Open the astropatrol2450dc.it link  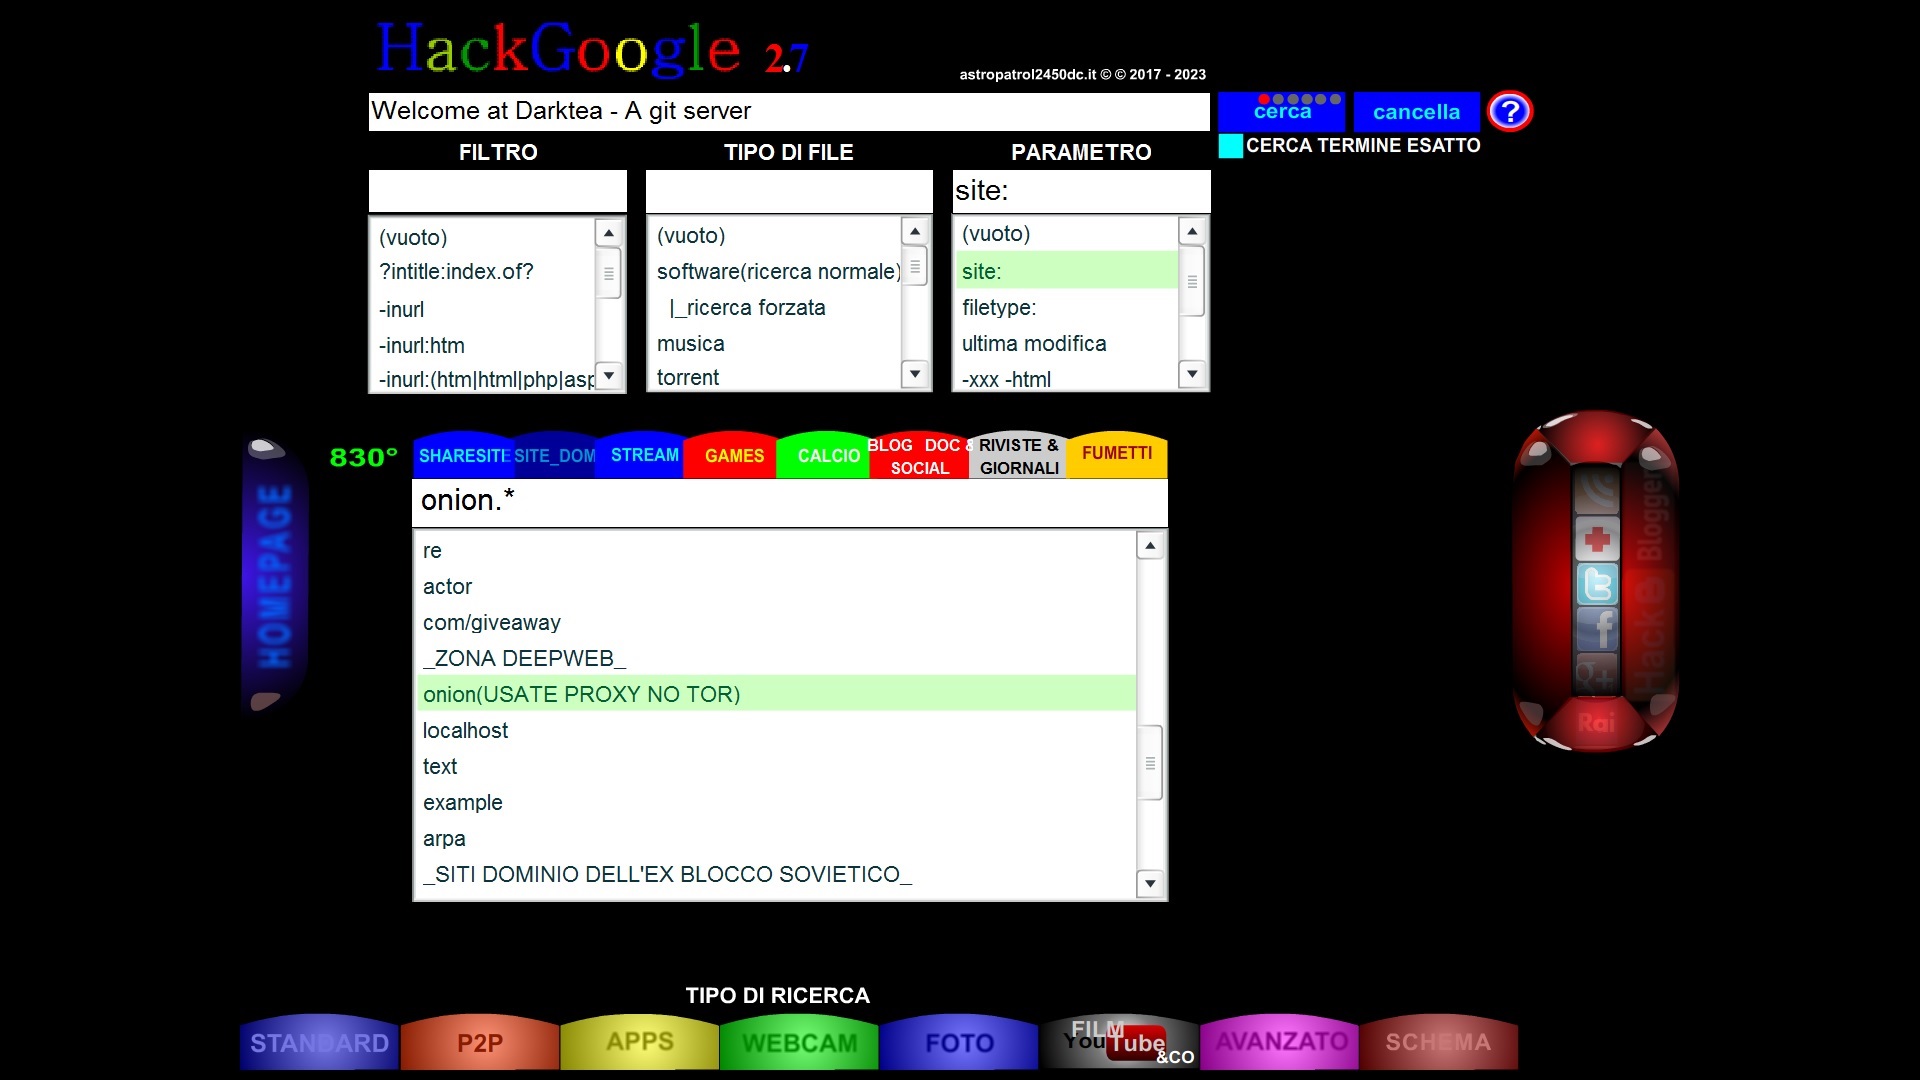[x=1082, y=75]
